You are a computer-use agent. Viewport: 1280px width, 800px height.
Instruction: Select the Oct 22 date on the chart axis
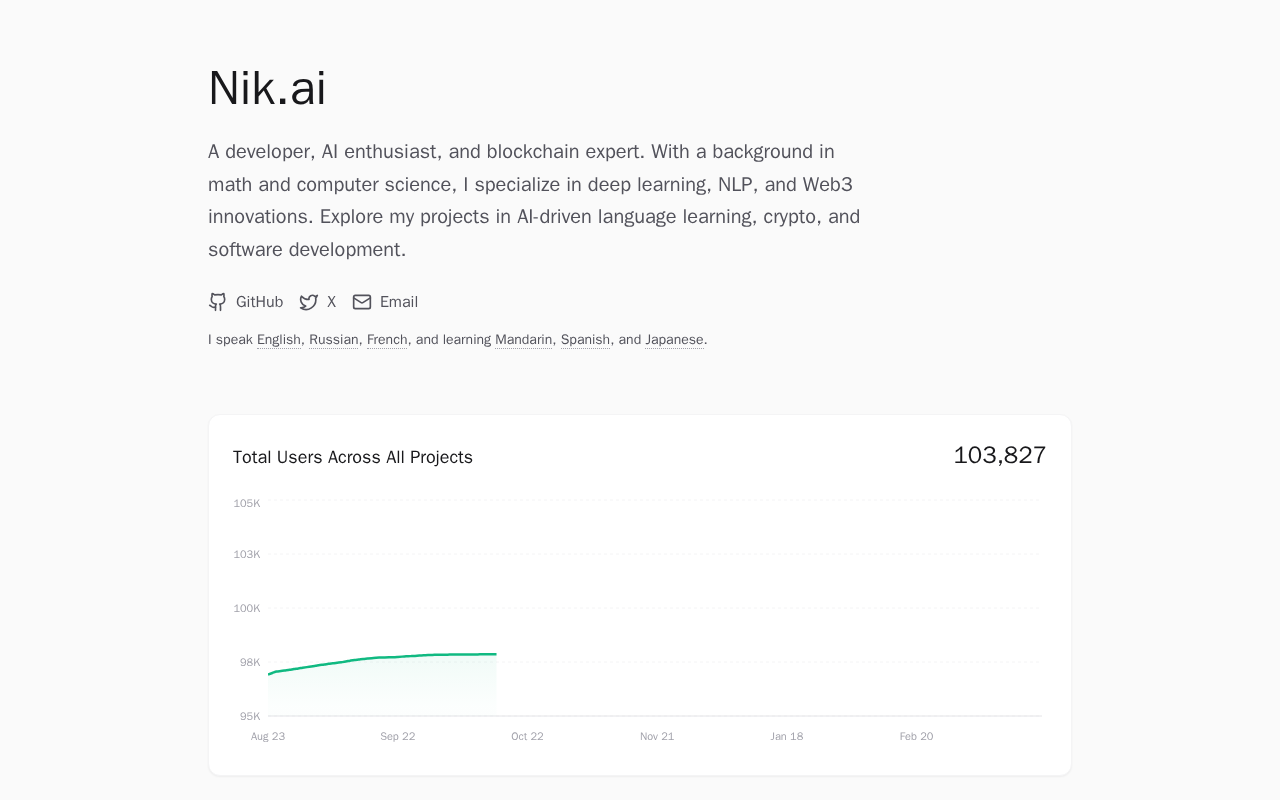[x=527, y=736]
